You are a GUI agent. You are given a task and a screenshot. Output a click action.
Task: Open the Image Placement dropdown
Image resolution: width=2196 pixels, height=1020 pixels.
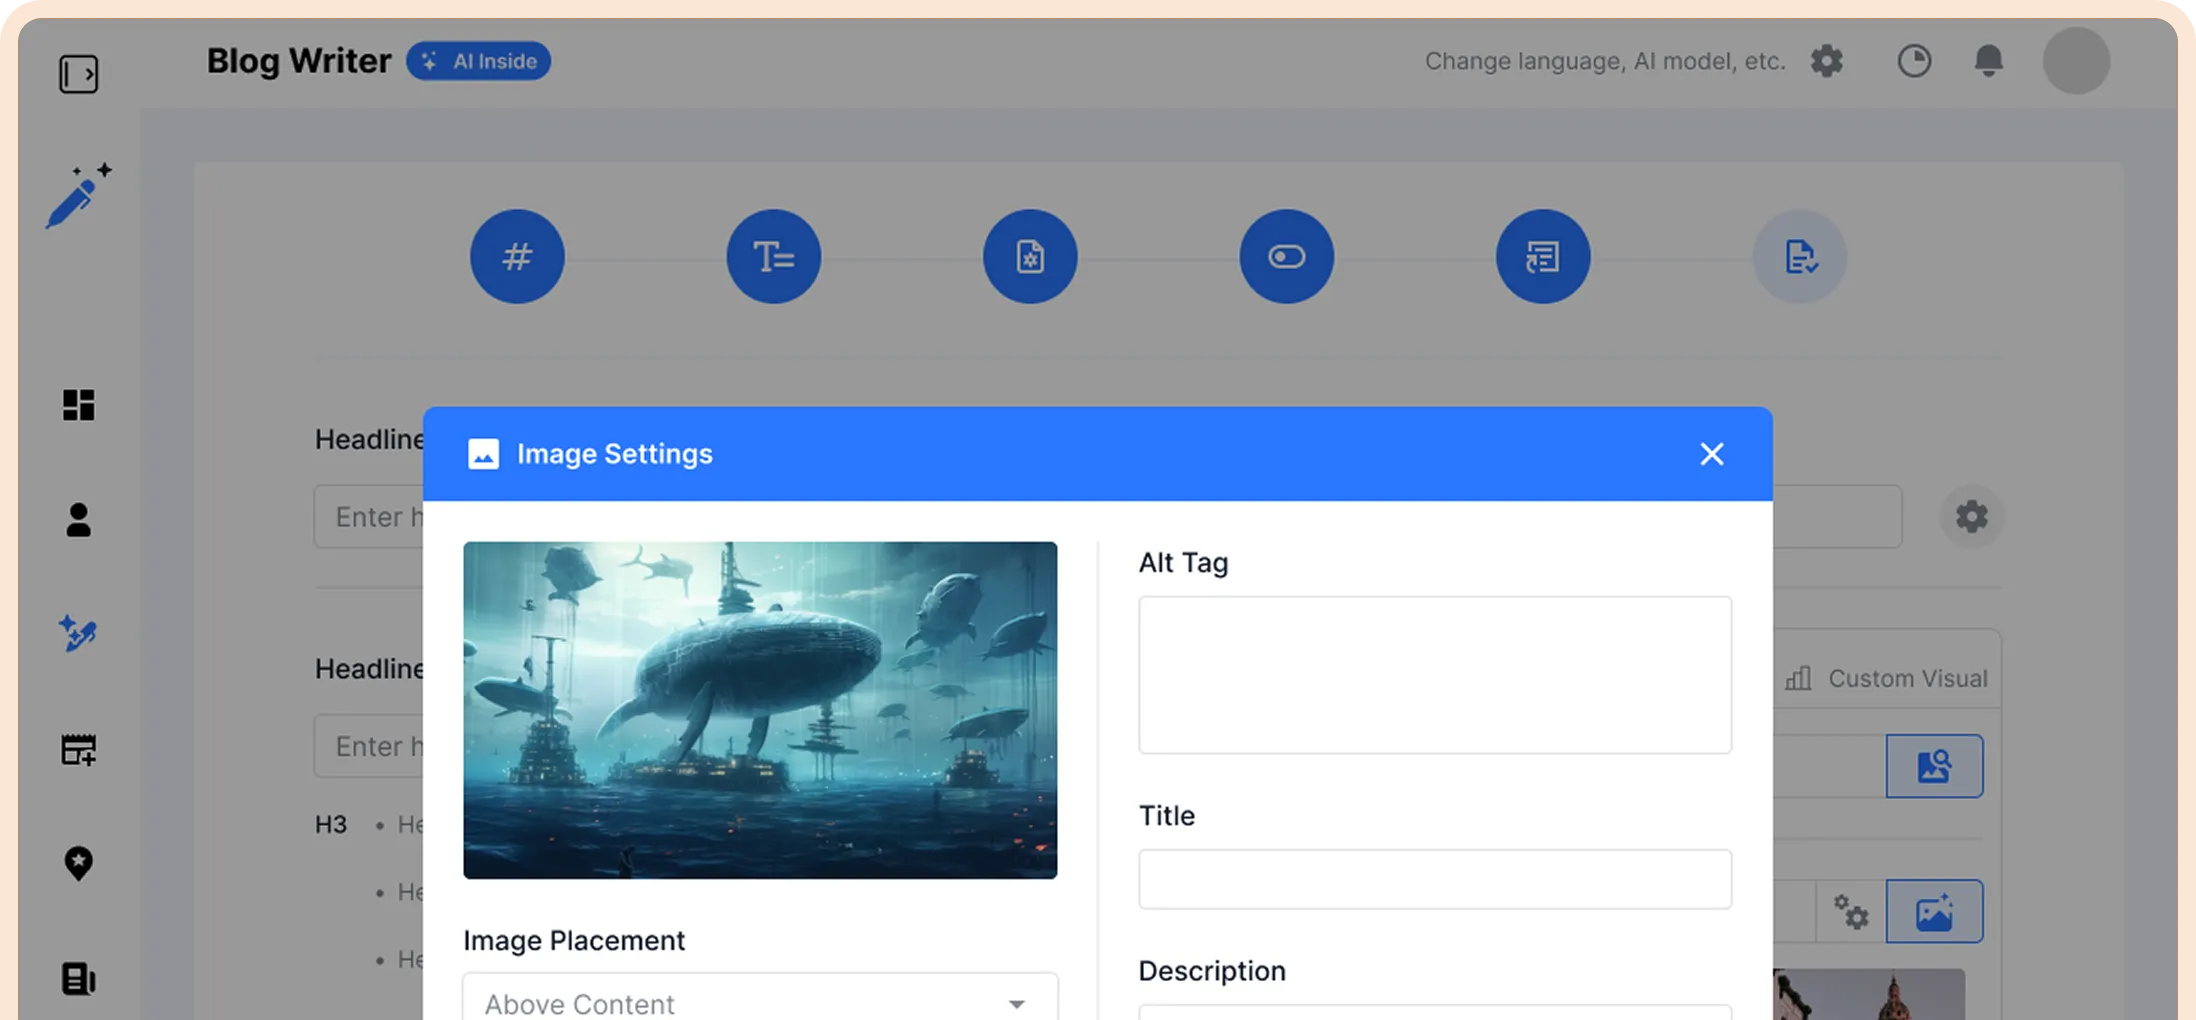(x=760, y=1002)
